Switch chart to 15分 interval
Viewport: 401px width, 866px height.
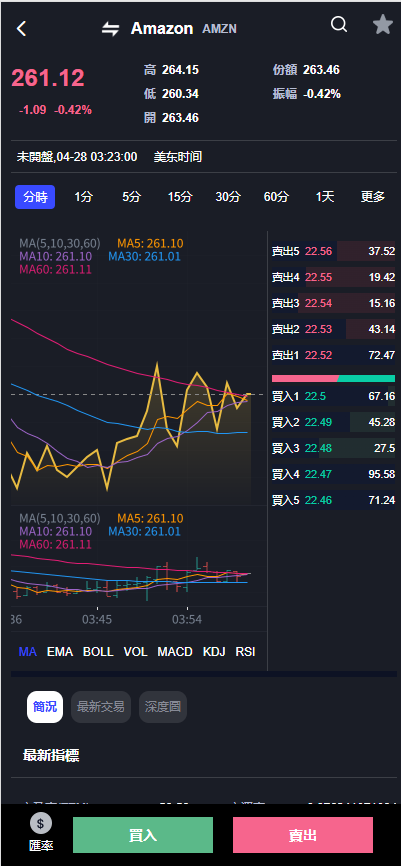[180, 197]
